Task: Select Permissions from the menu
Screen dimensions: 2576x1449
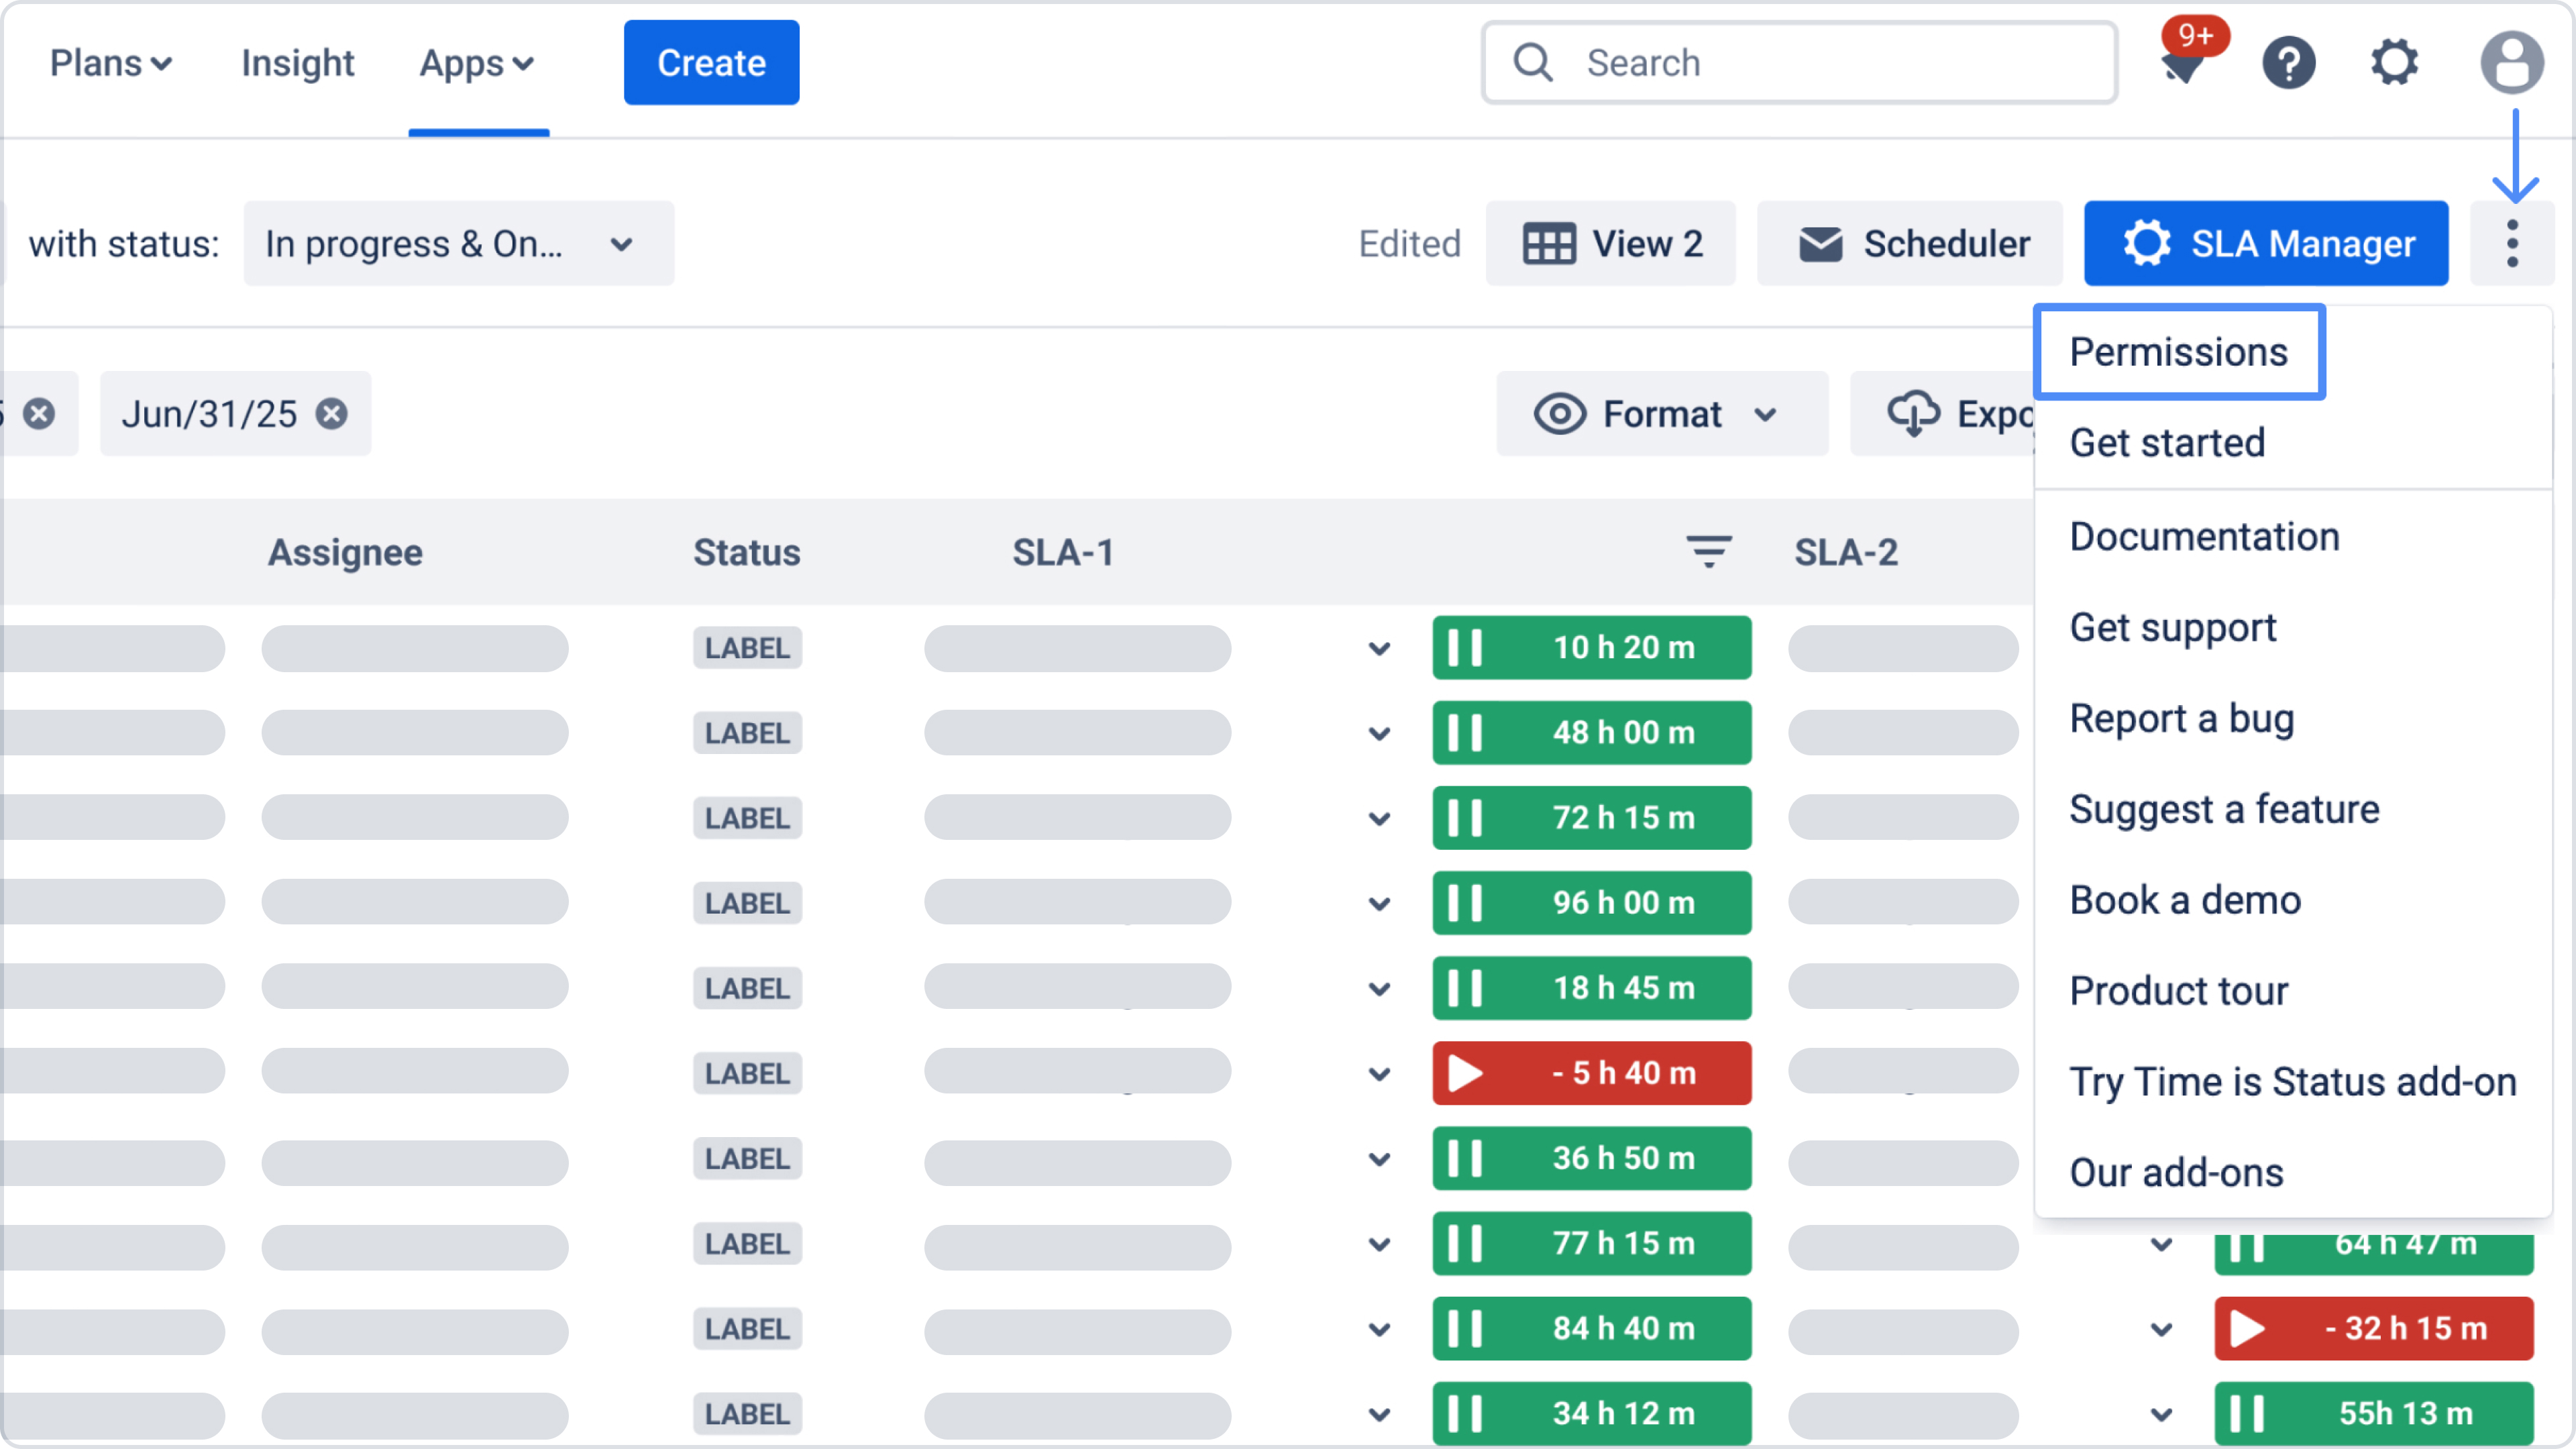Action: 2178,352
